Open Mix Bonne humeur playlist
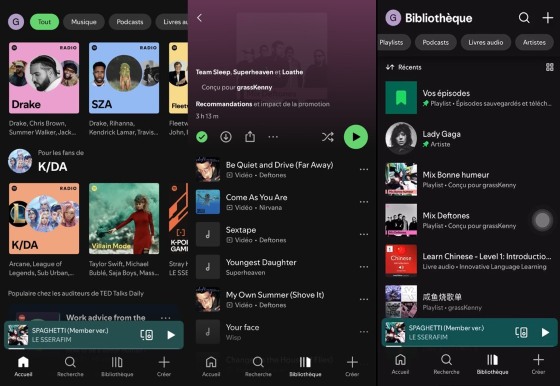 click(x=469, y=179)
